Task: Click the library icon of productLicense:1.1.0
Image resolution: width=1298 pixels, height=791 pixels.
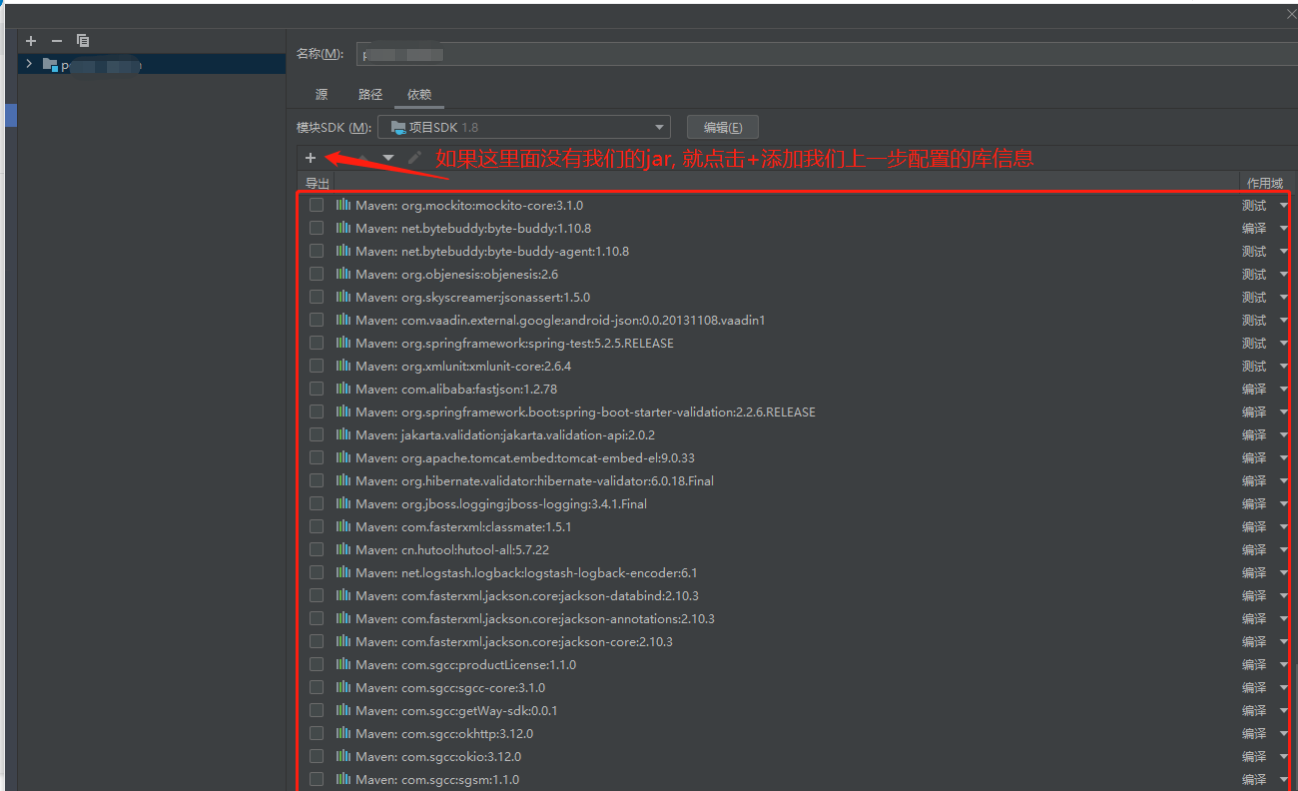Action: click(x=343, y=665)
